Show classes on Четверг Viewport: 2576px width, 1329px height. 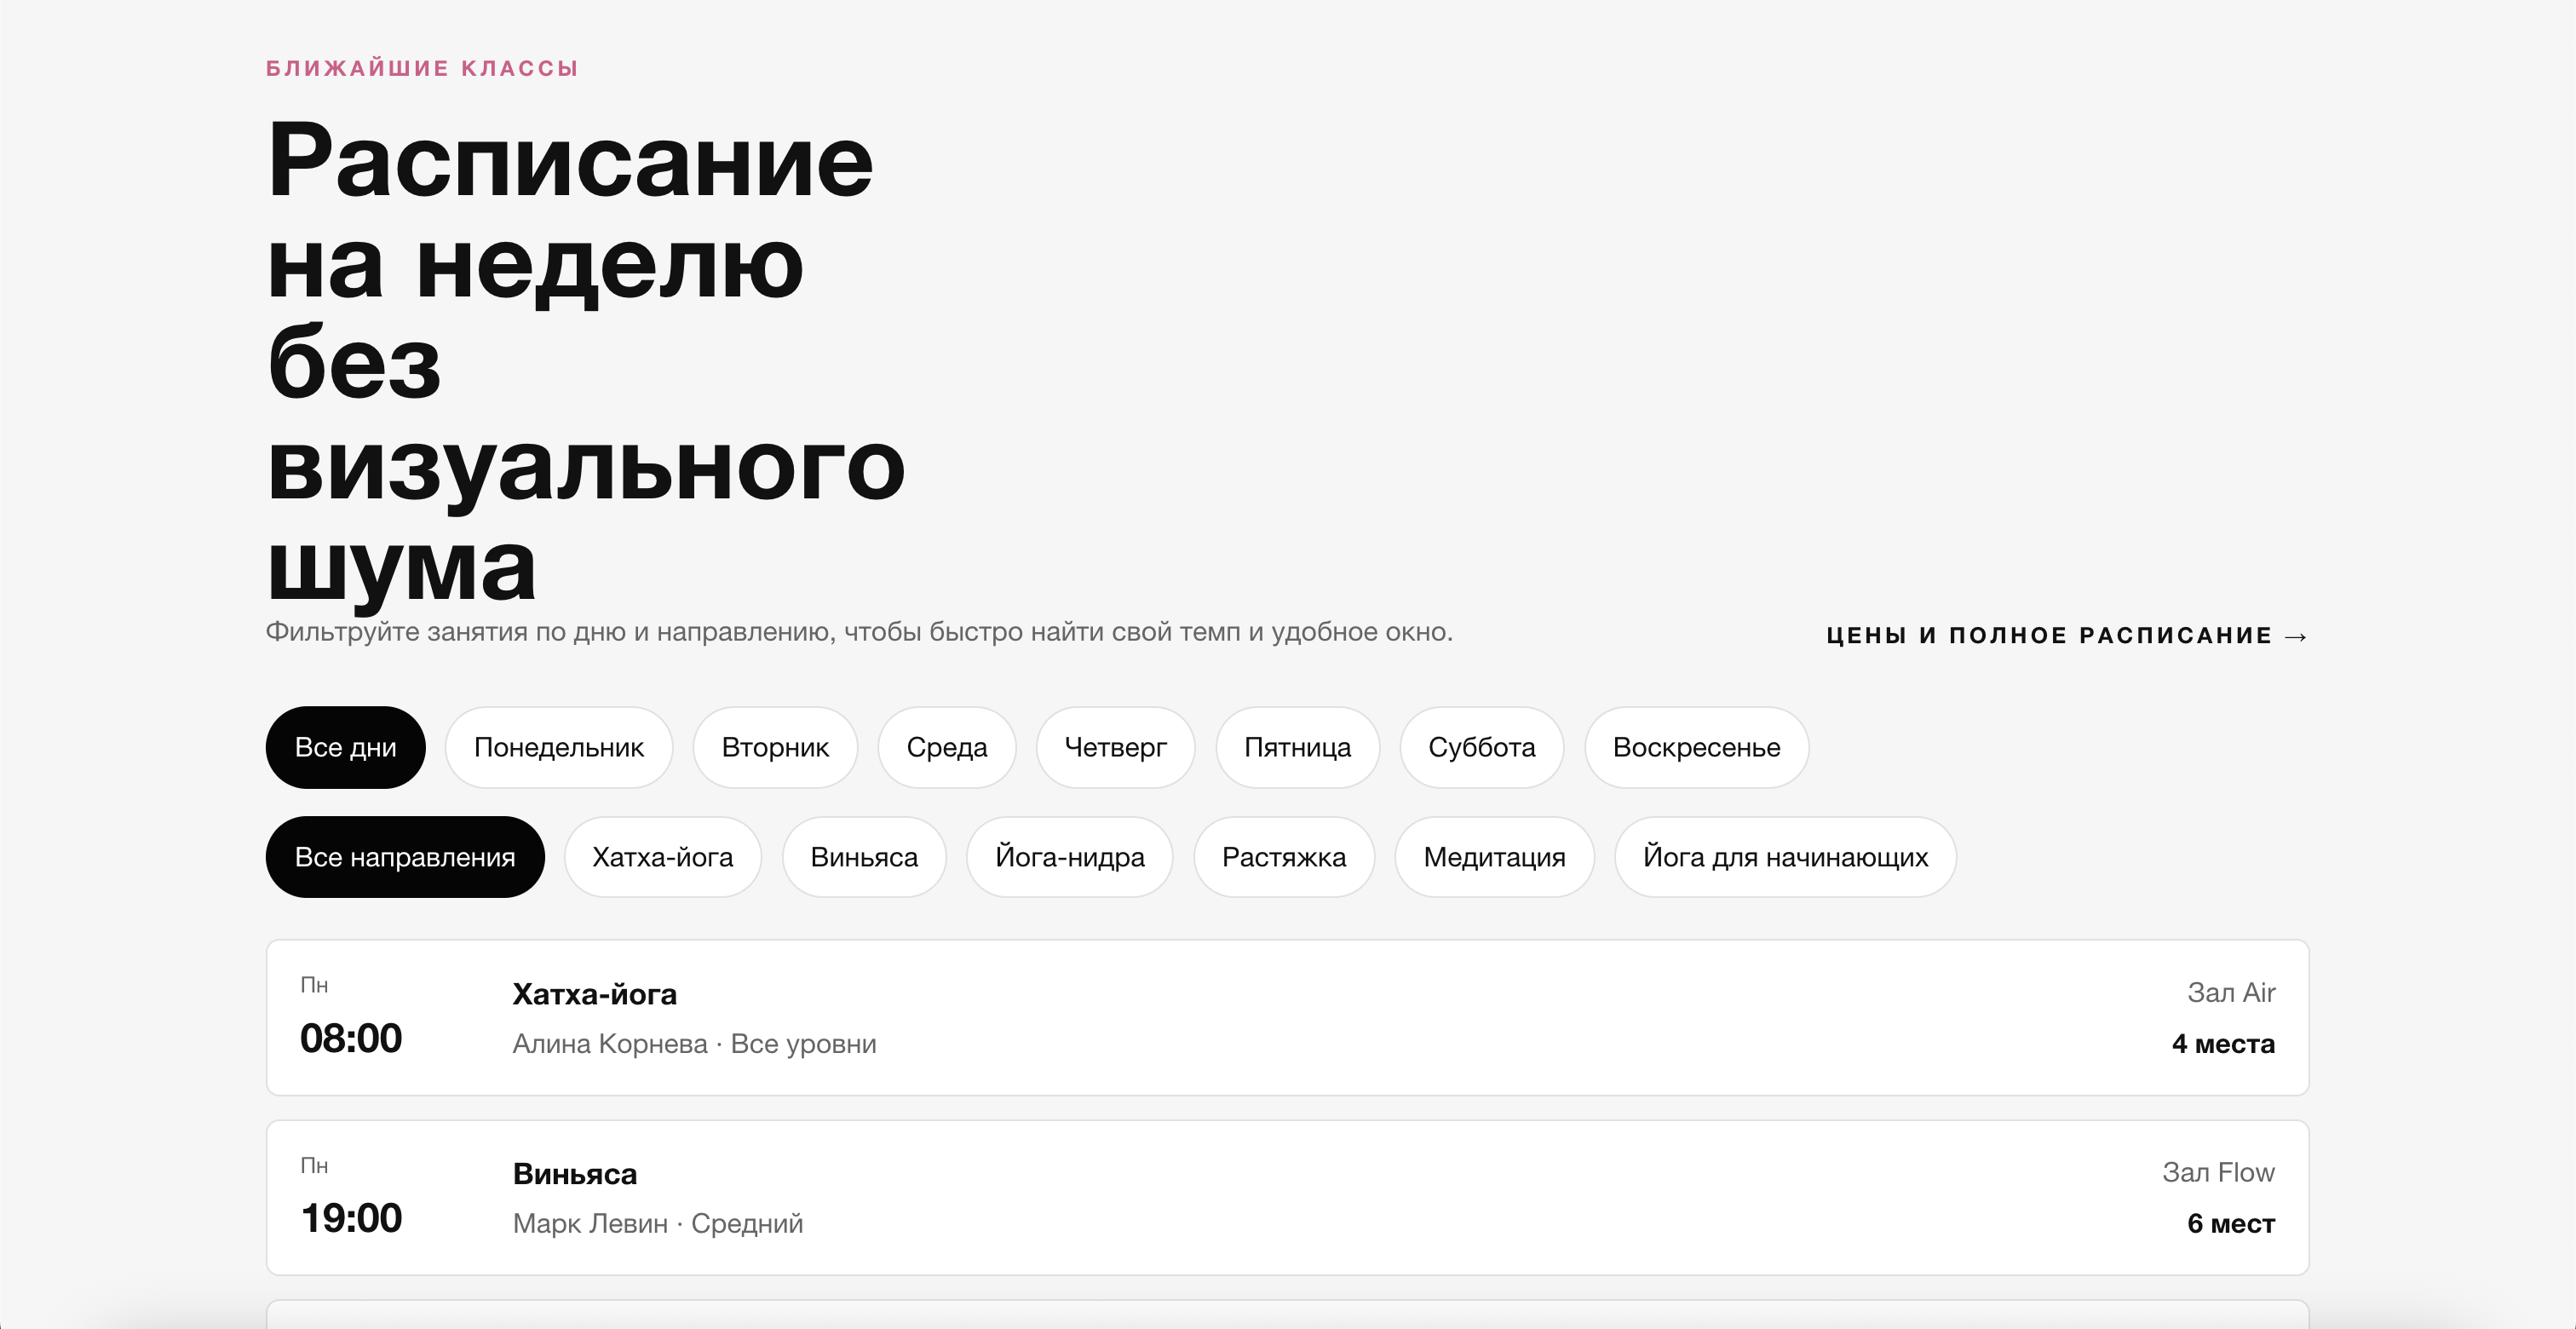[1115, 747]
